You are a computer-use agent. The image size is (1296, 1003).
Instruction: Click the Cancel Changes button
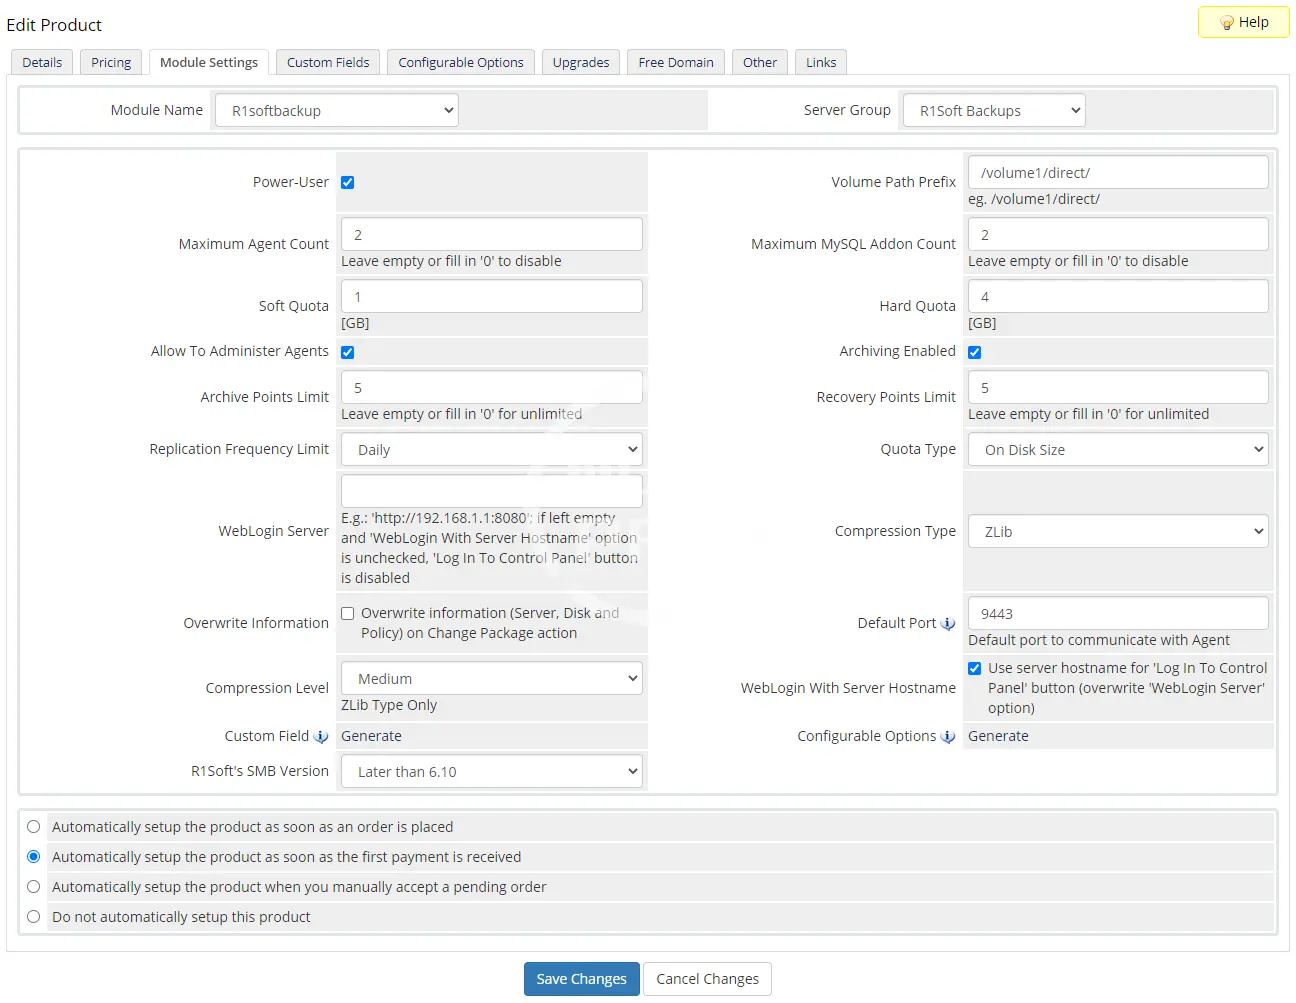point(707,979)
